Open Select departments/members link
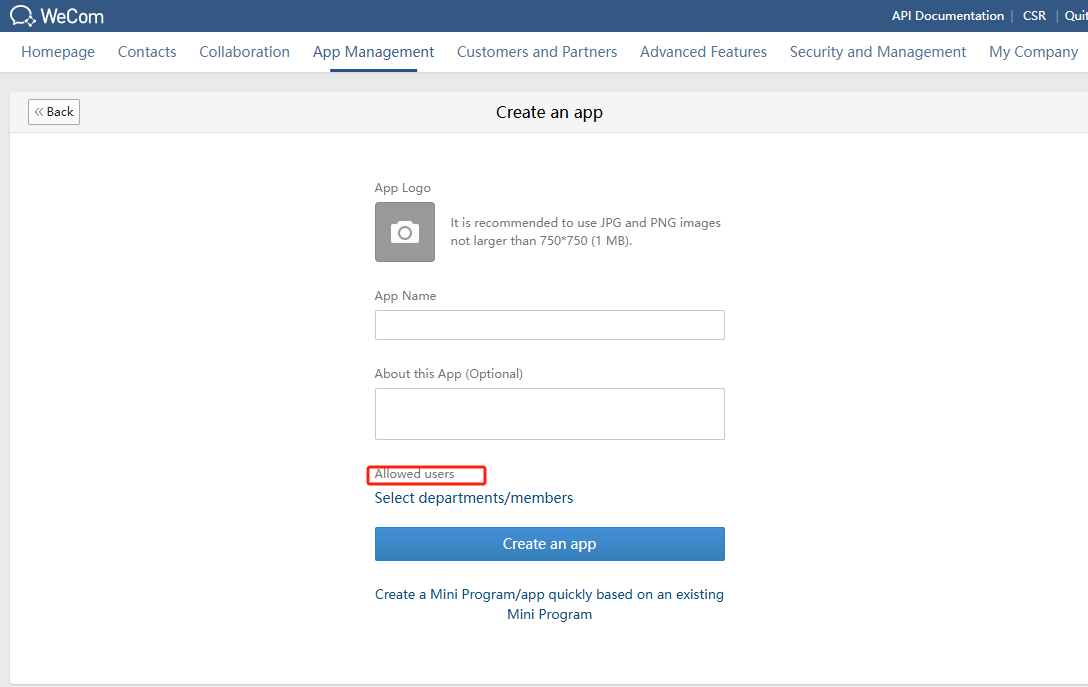The height and width of the screenshot is (687, 1088). [x=474, y=498]
